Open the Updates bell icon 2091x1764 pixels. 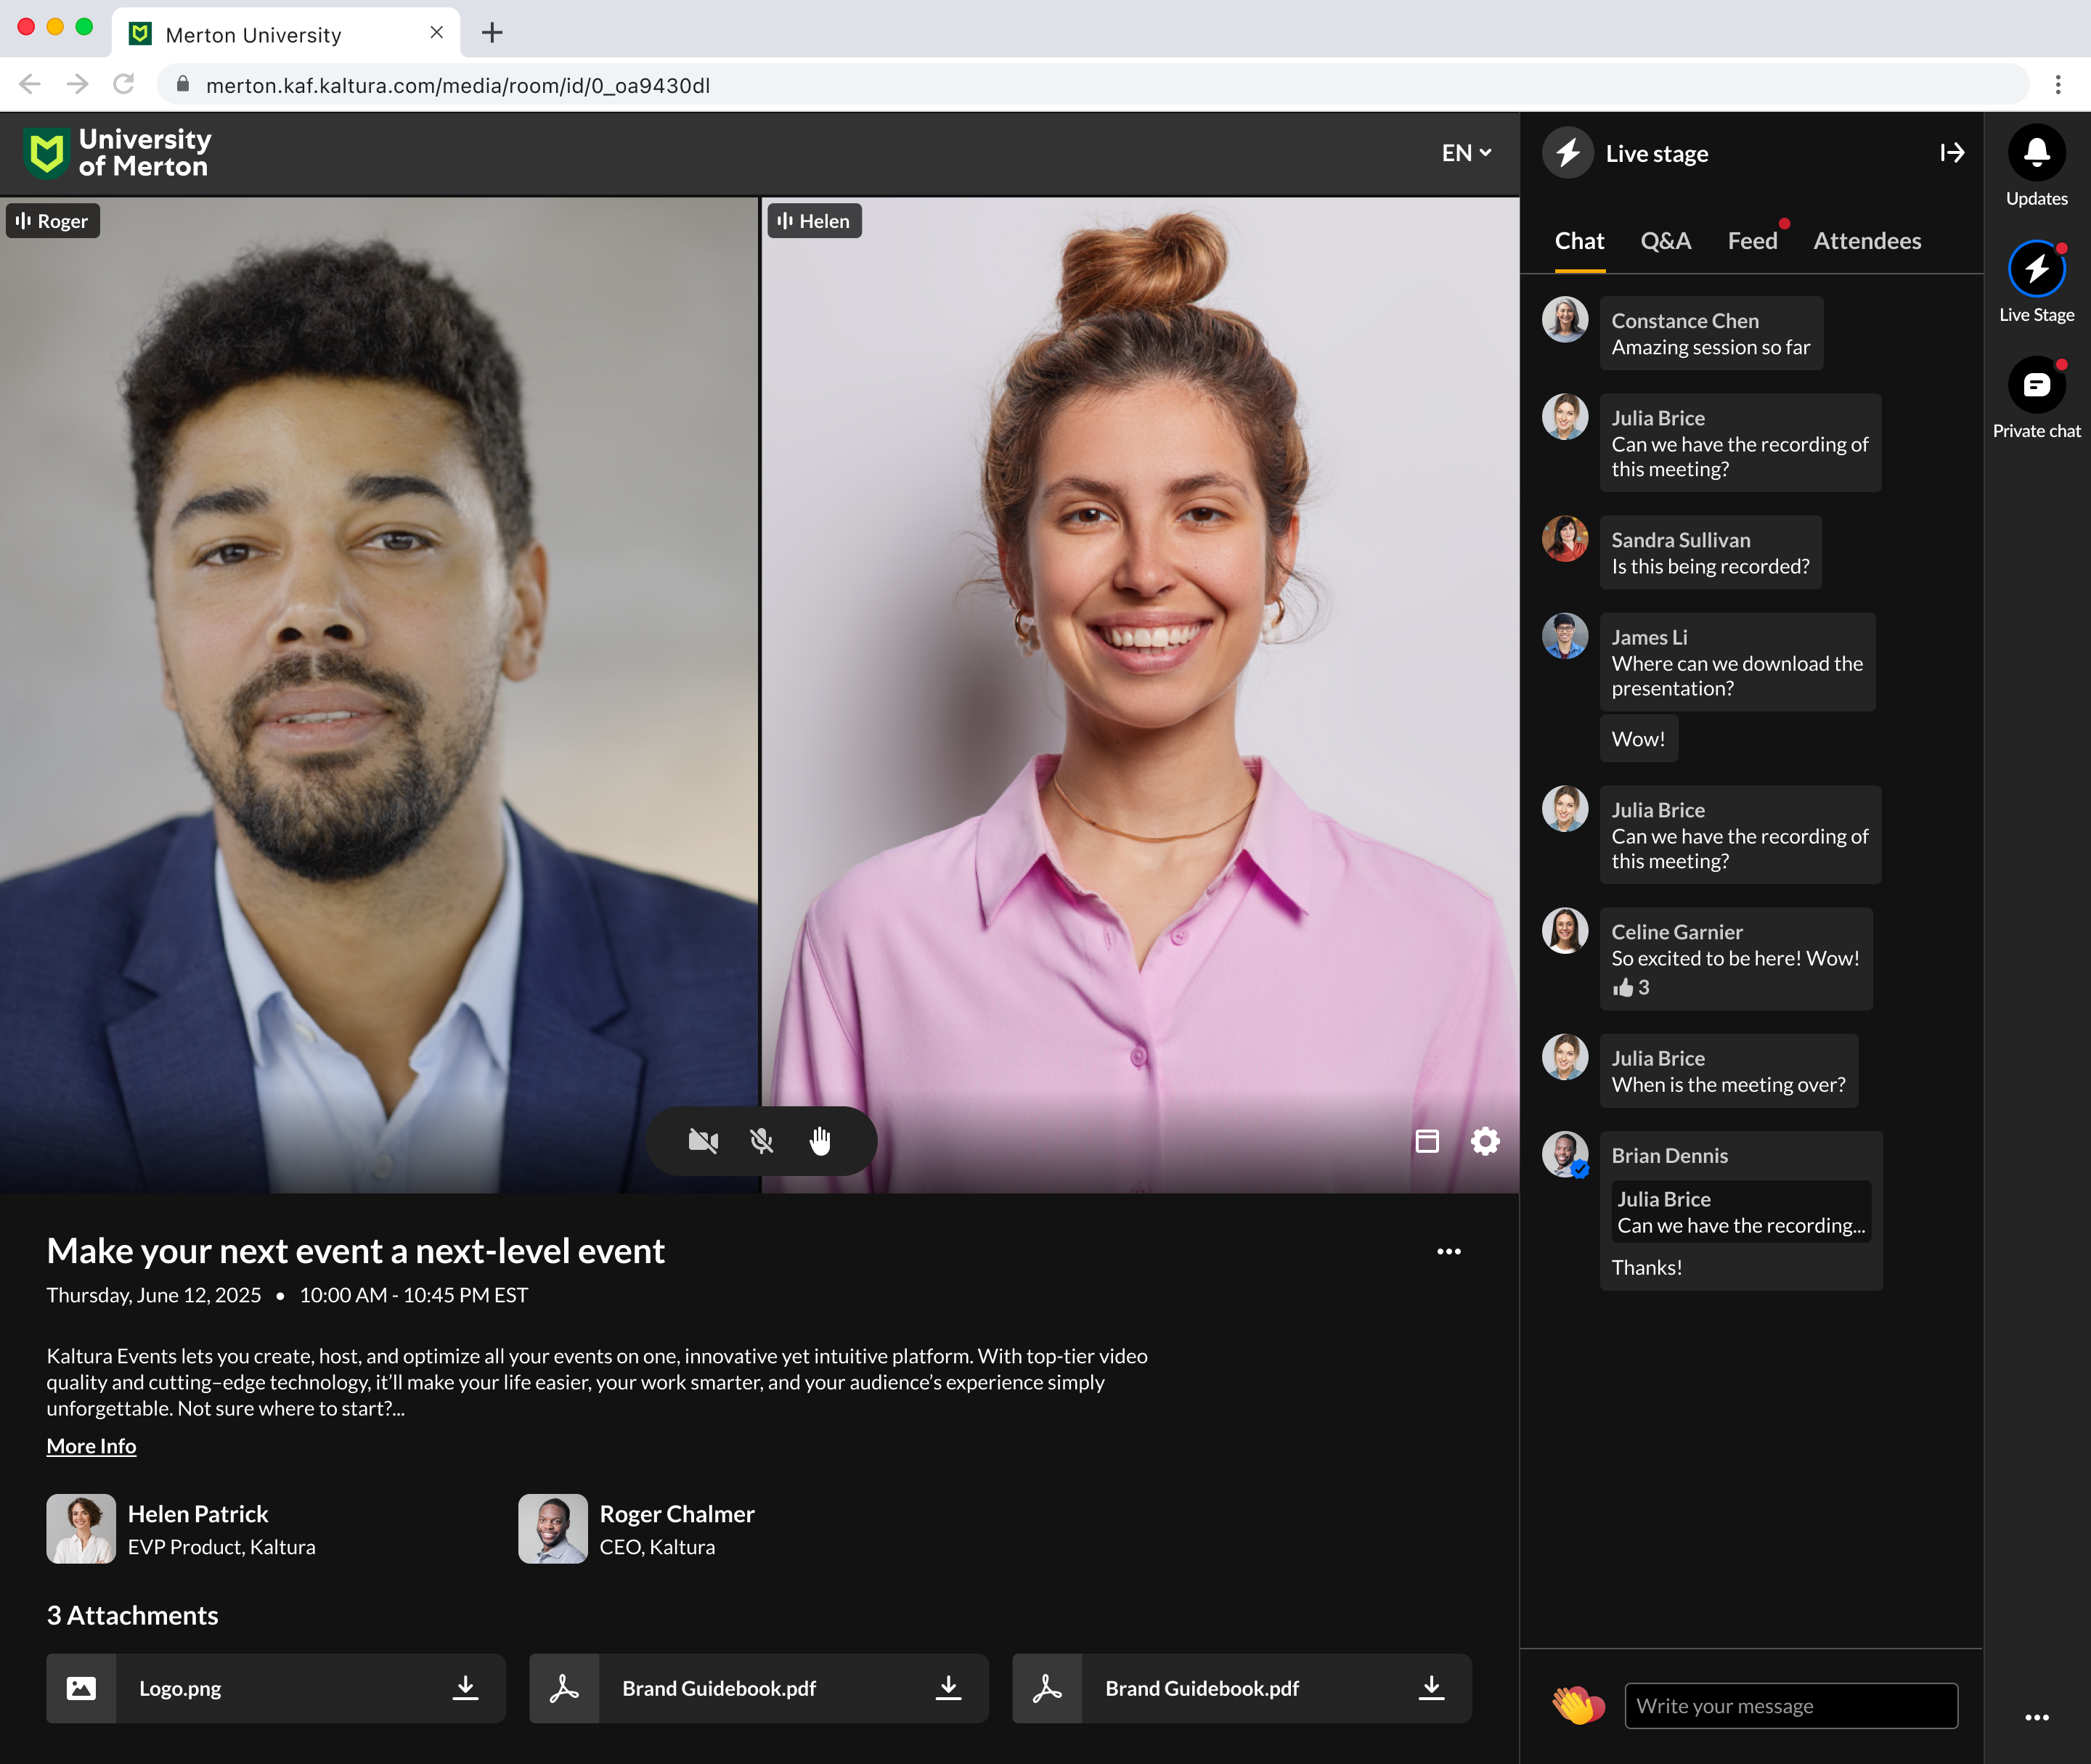[x=2036, y=153]
